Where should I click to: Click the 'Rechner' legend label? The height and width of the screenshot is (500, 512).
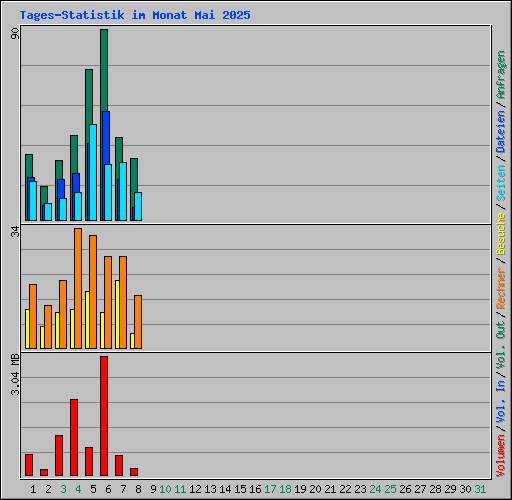pos(501,288)
